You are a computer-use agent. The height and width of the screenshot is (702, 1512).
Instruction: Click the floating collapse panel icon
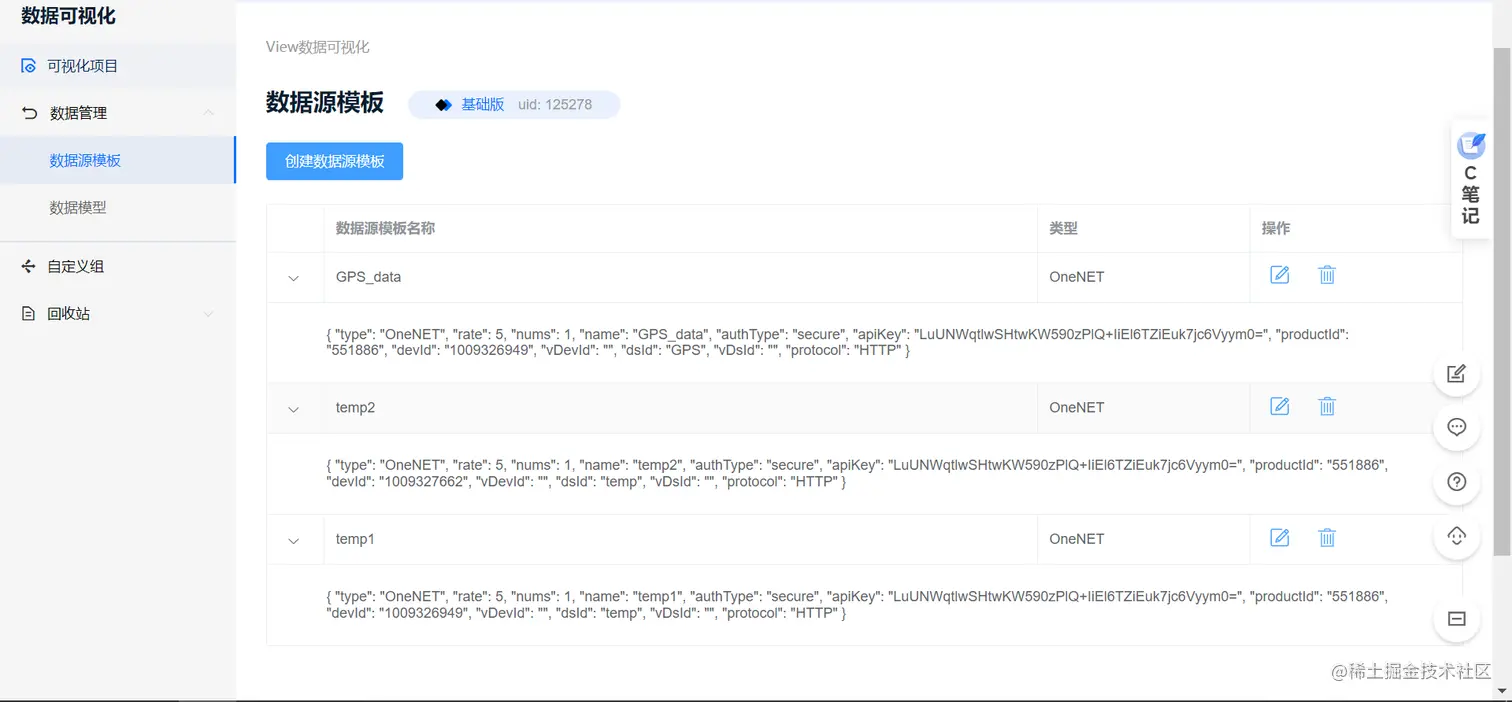[1457, 619]
